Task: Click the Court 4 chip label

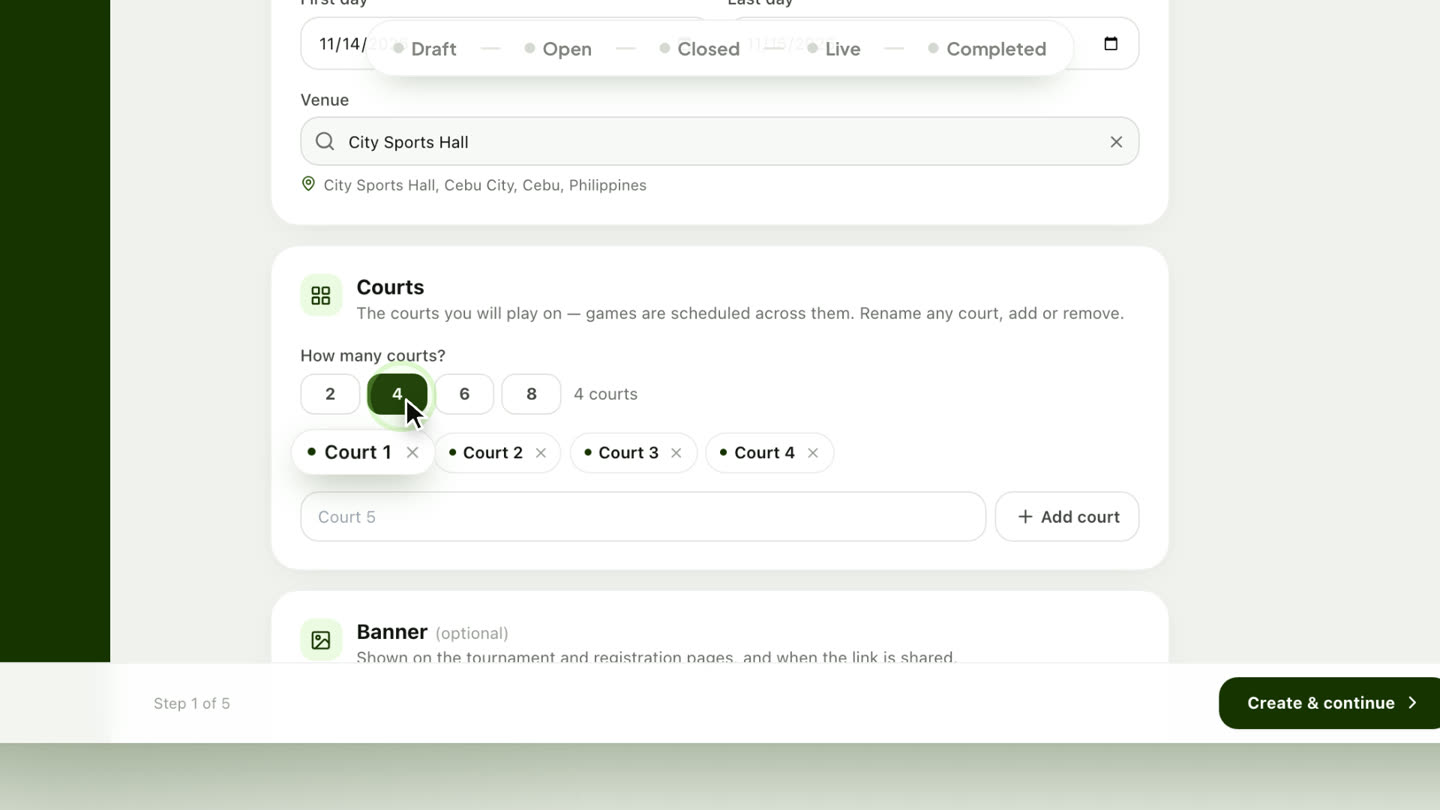Action: pos(765,453)
